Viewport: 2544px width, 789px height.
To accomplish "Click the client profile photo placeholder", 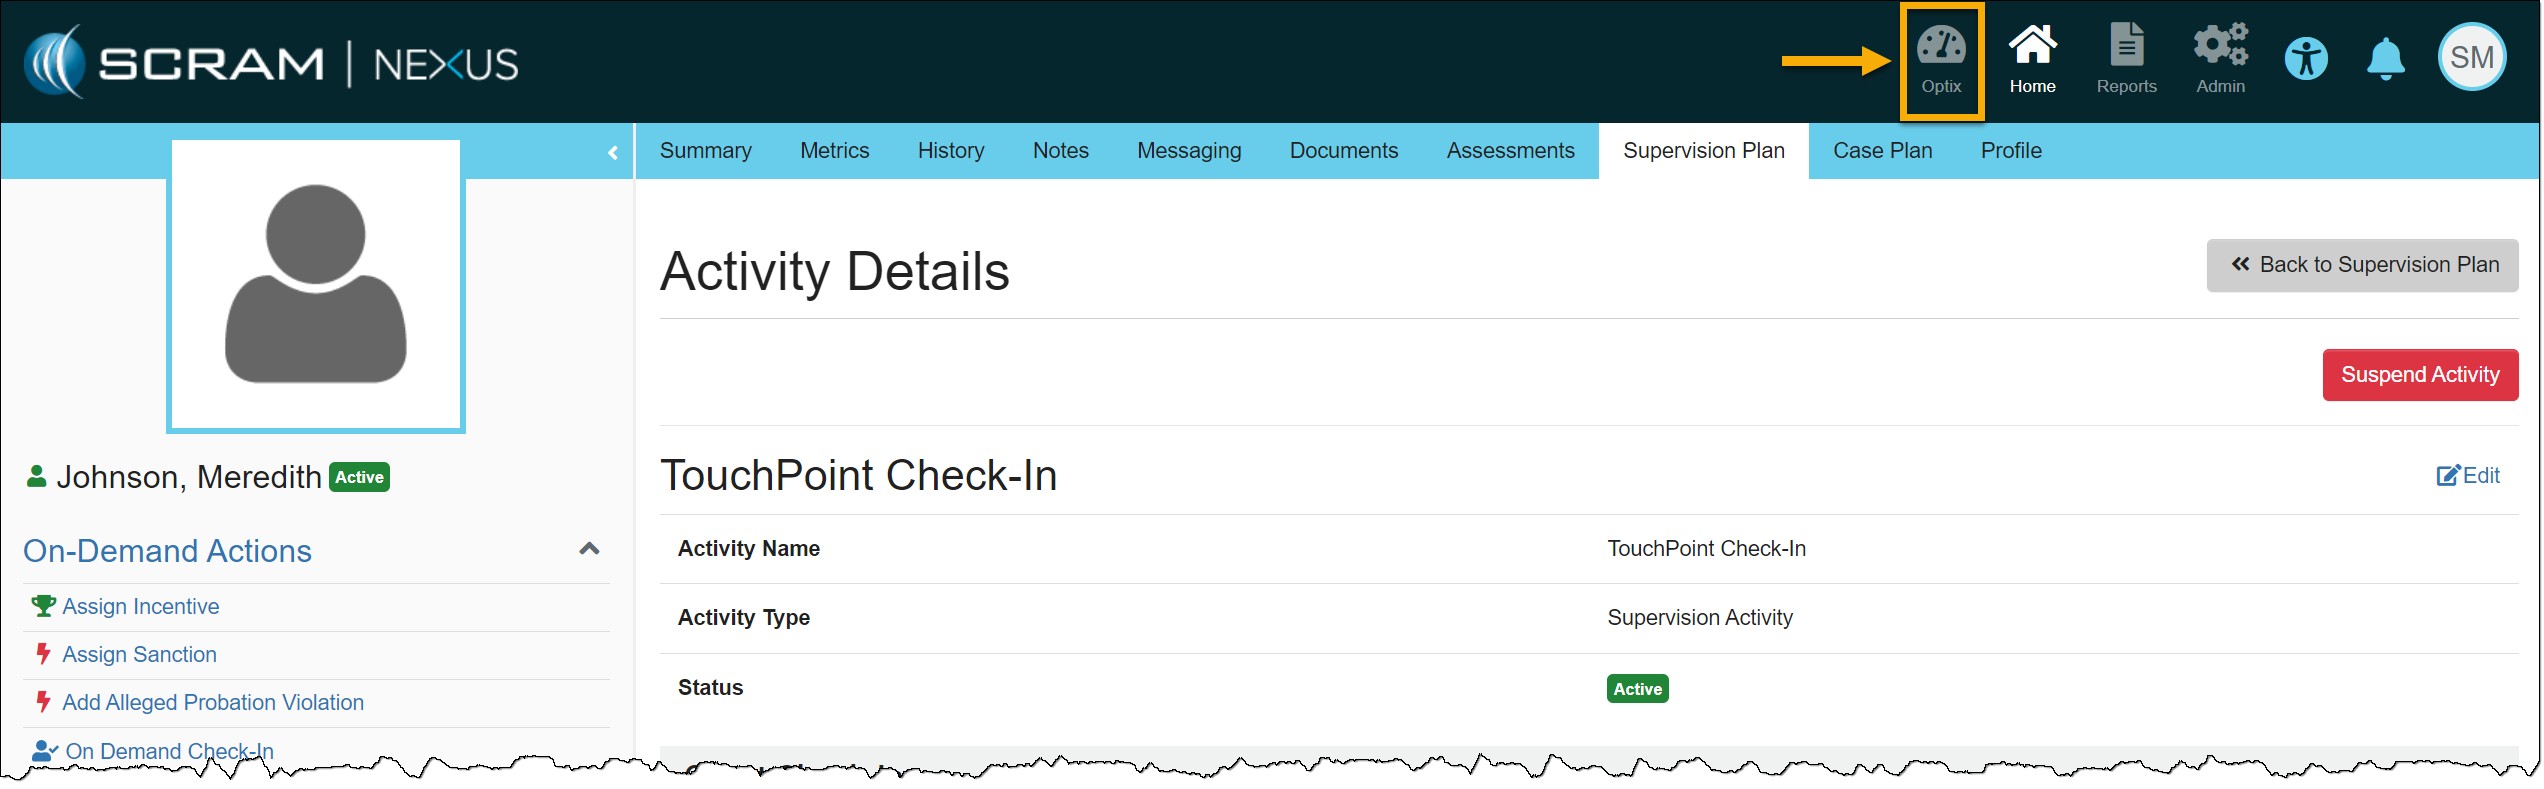I will pos(316,285).
